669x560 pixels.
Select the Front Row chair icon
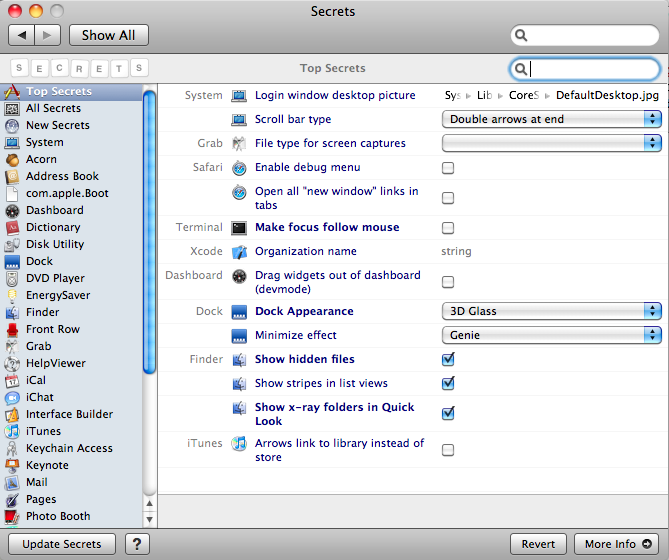(12, 330)
